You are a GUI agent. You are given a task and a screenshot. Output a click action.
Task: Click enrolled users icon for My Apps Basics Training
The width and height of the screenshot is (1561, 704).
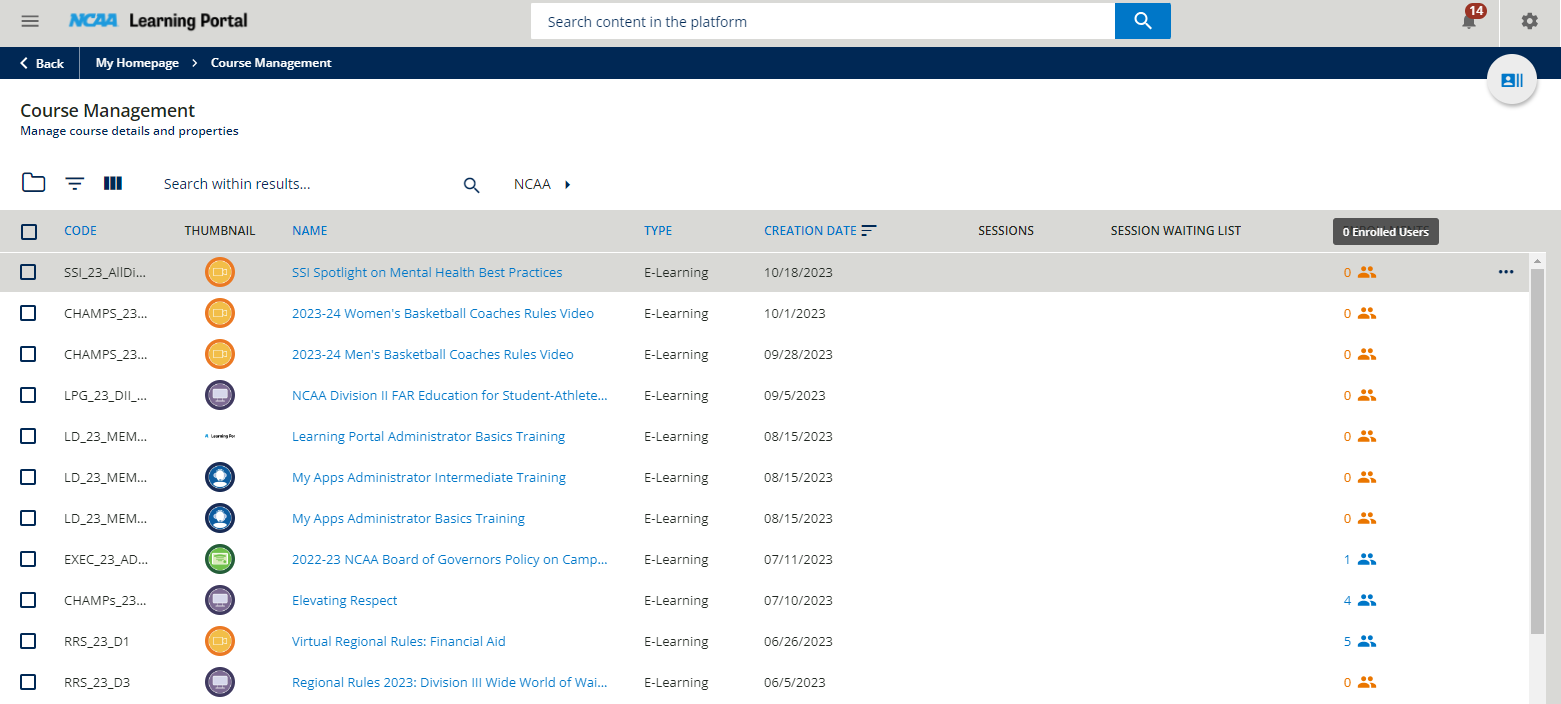coord(1367,518)
